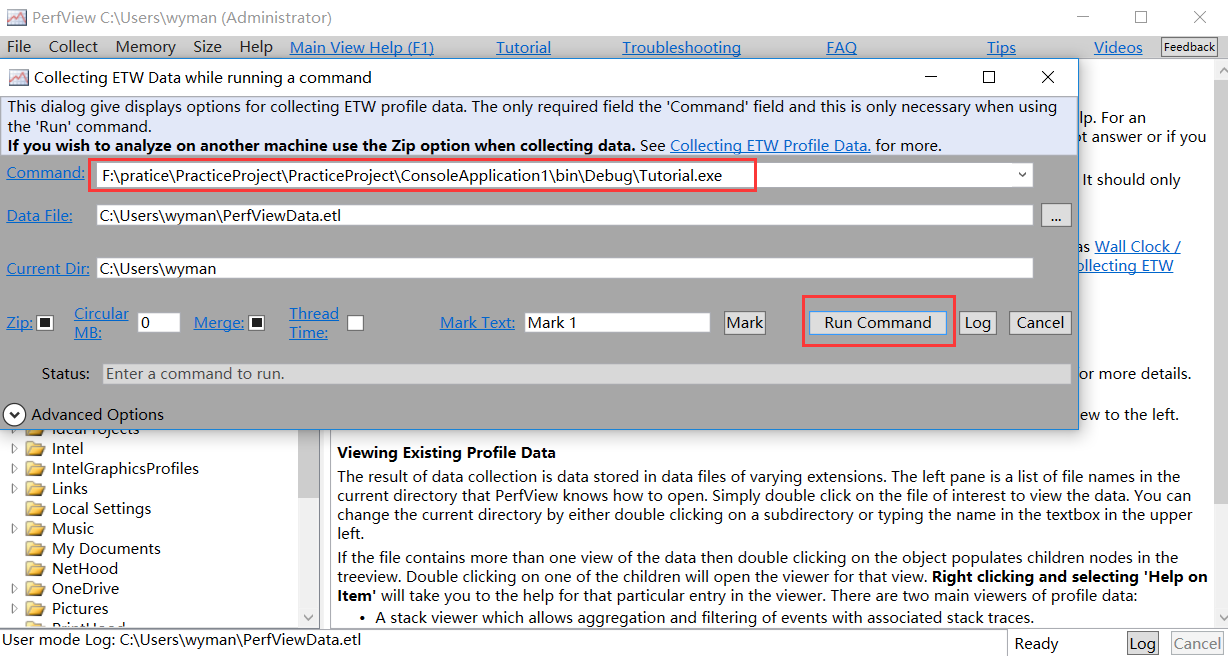Click the status bar Log button

1143,643
